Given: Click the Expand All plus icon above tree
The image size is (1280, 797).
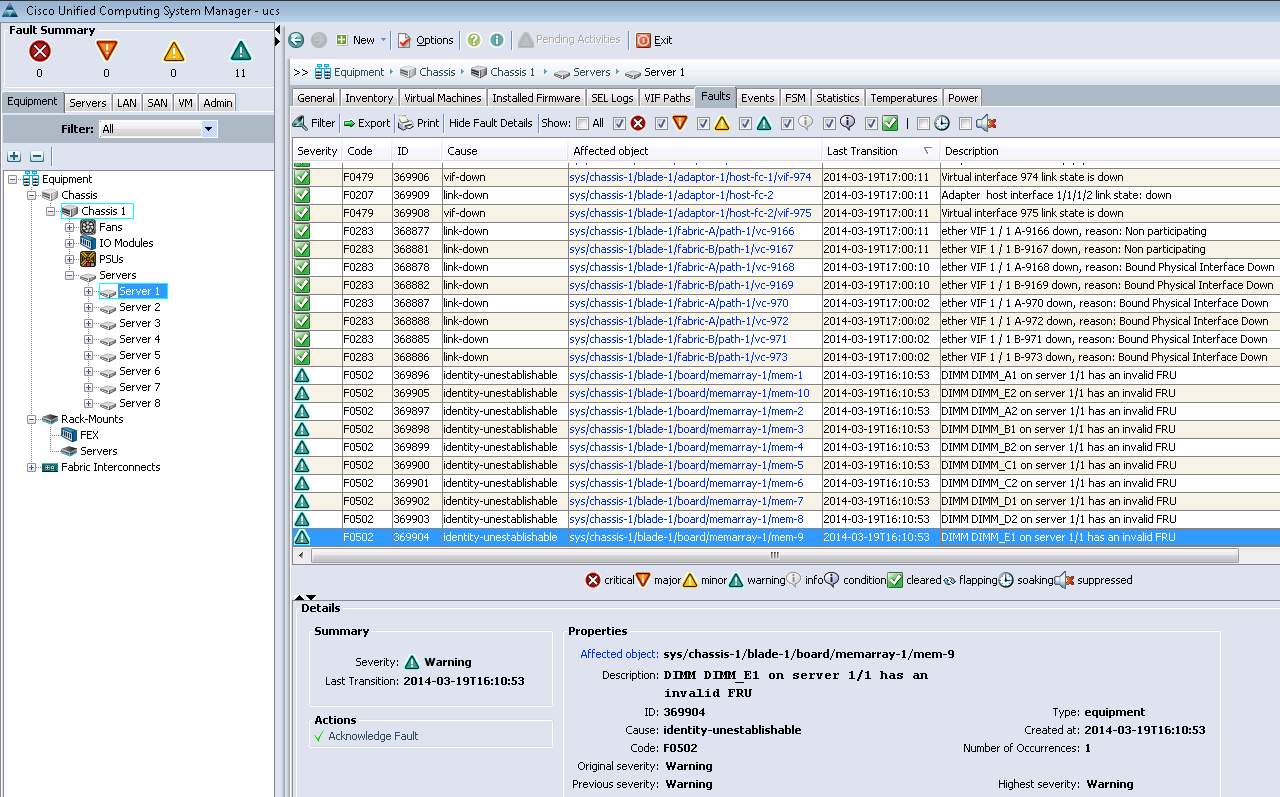Looking at the screenshot, I should tap(14, 156).
